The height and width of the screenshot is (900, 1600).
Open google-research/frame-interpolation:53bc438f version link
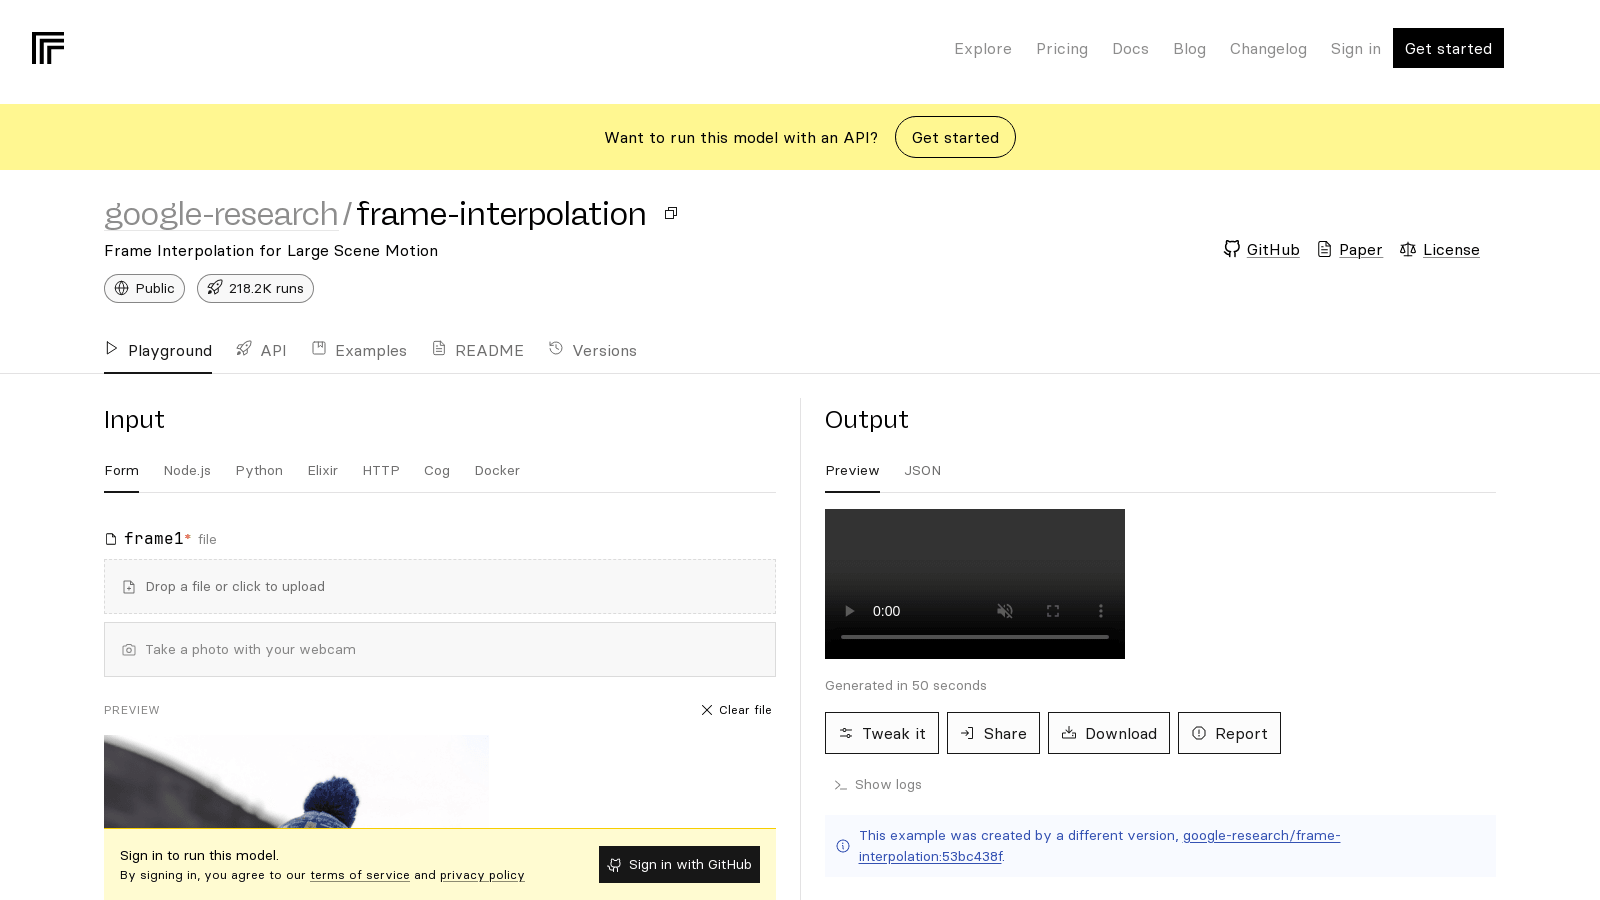pos(1099,846)
